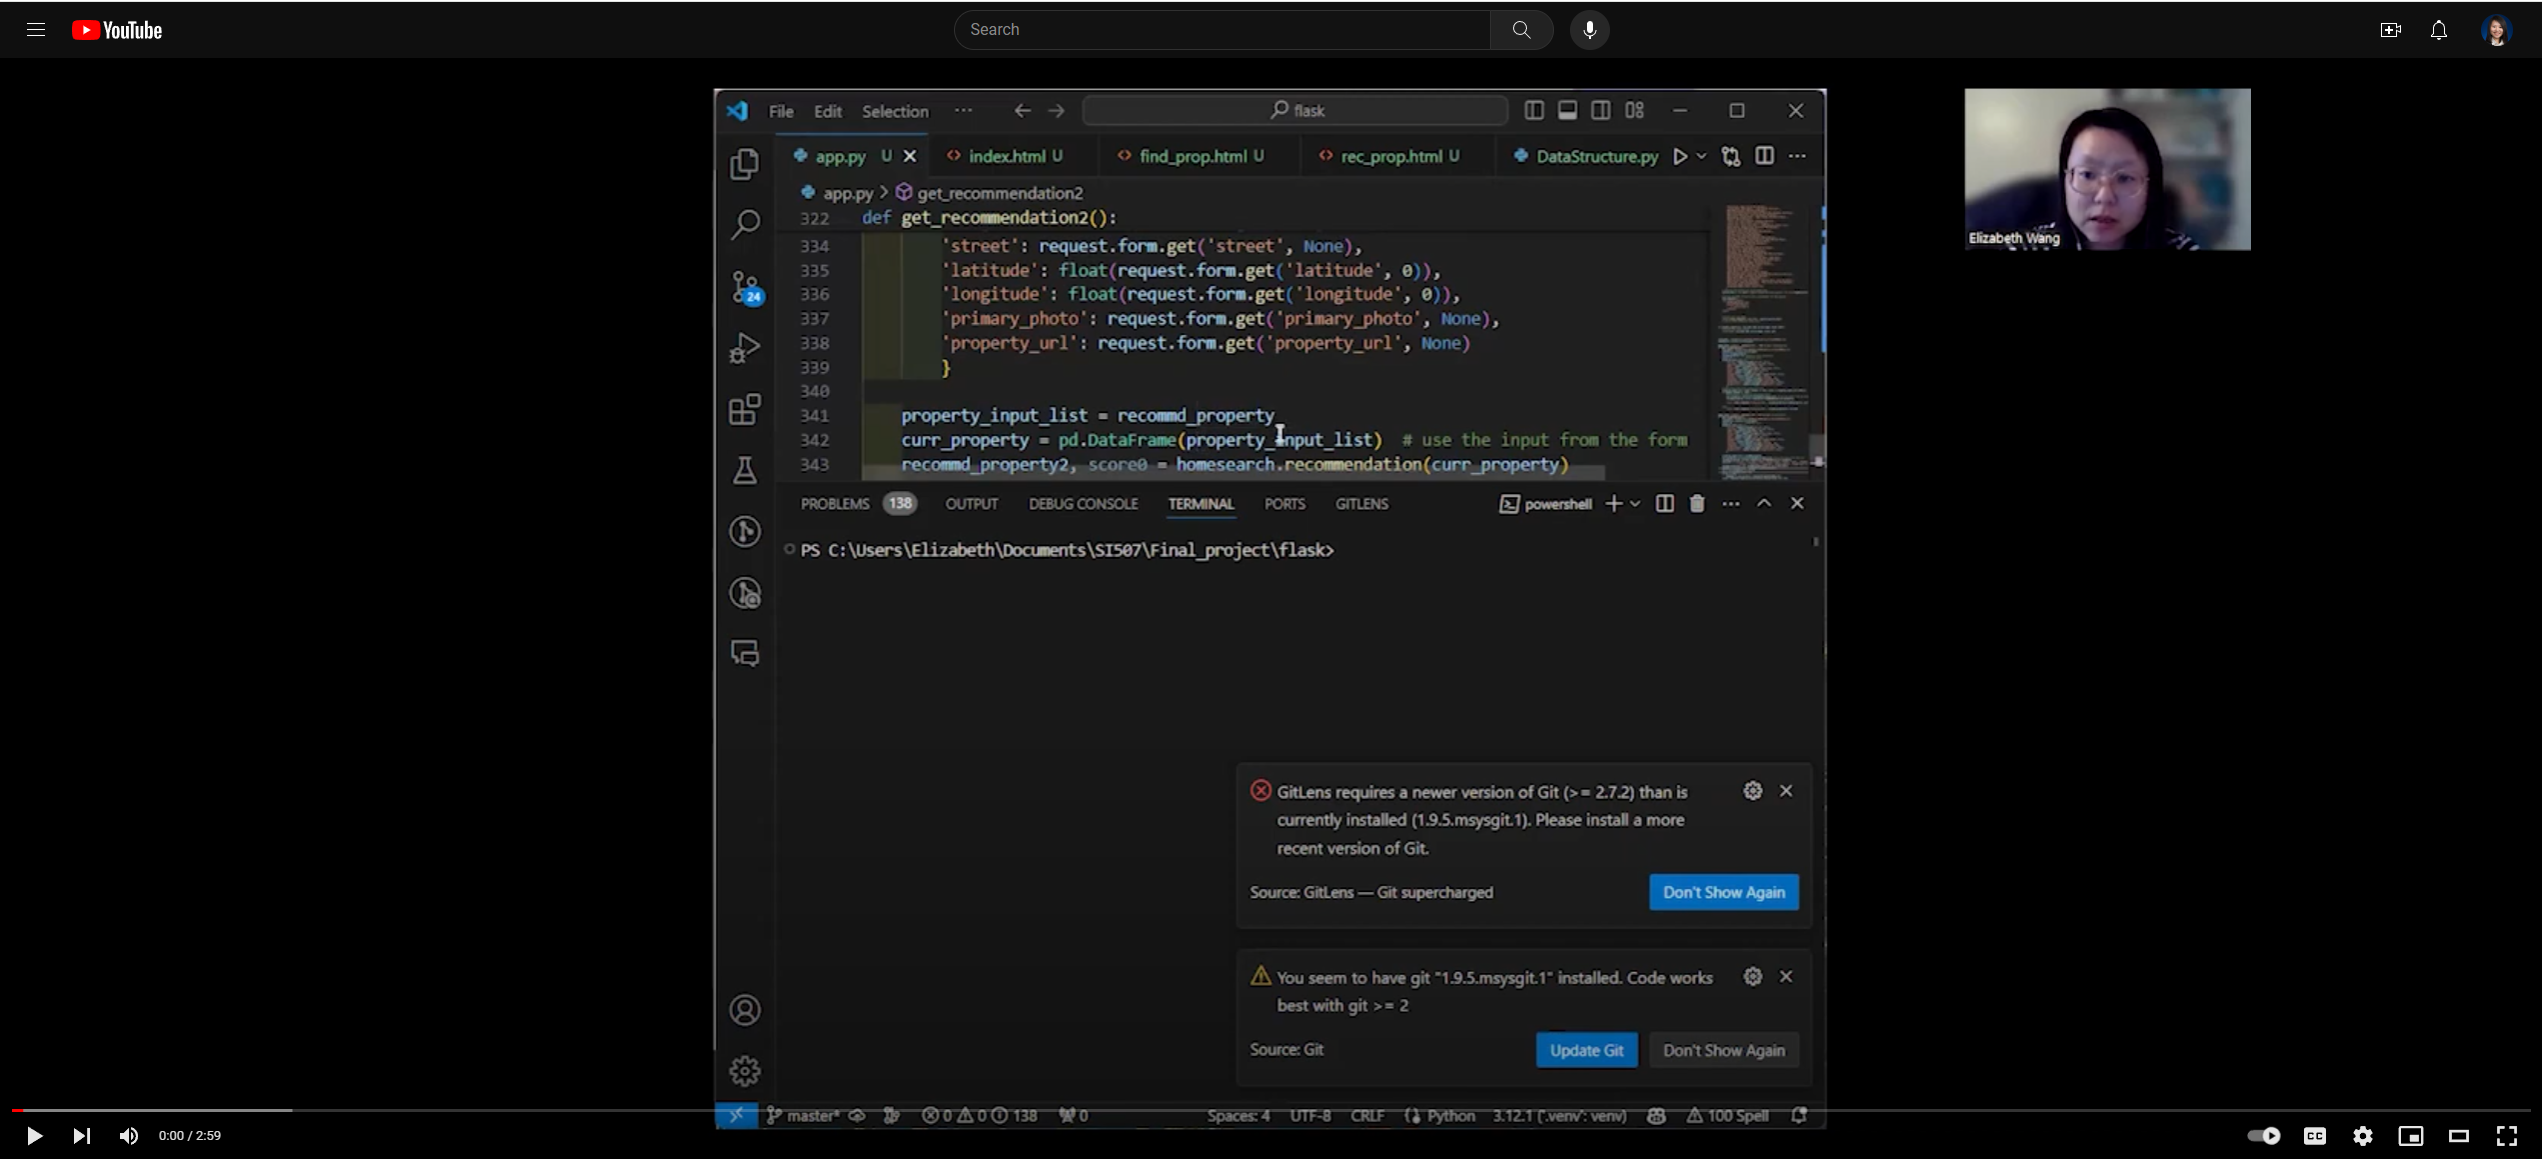
Task: Kill the terminal using the trash icon
Action: coord(1696,504)
